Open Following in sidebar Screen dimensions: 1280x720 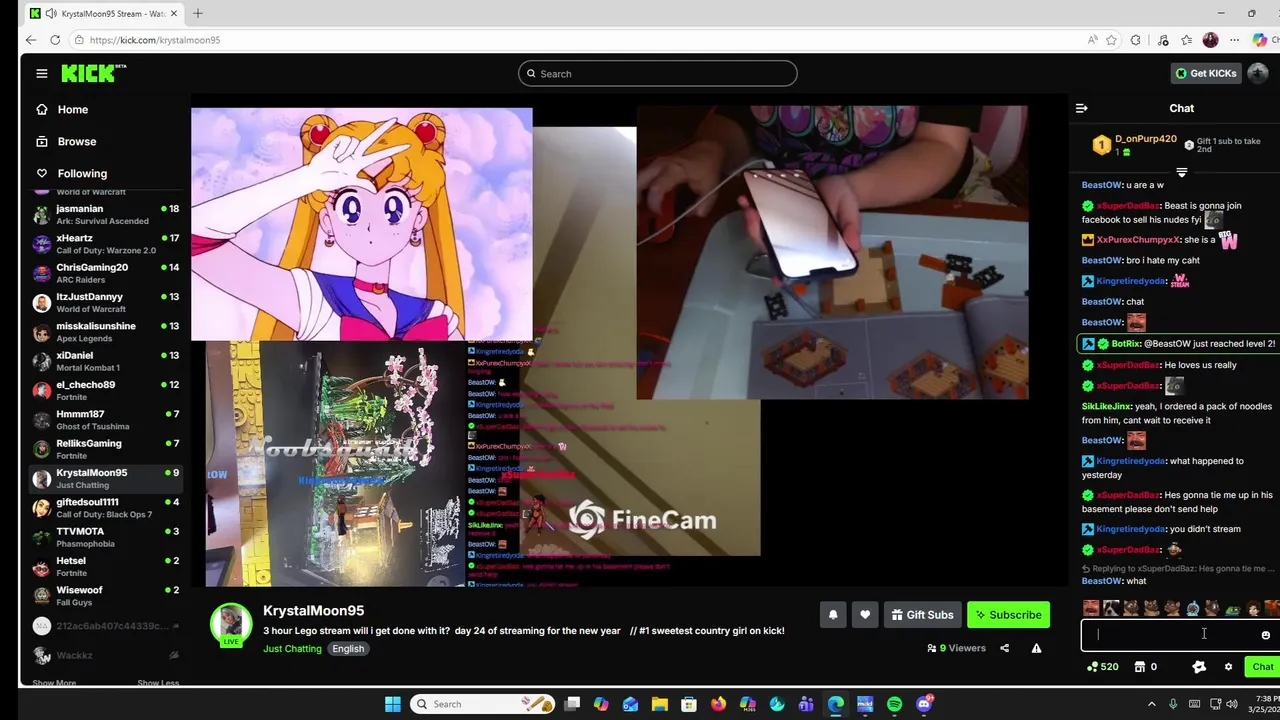[82, 173]
